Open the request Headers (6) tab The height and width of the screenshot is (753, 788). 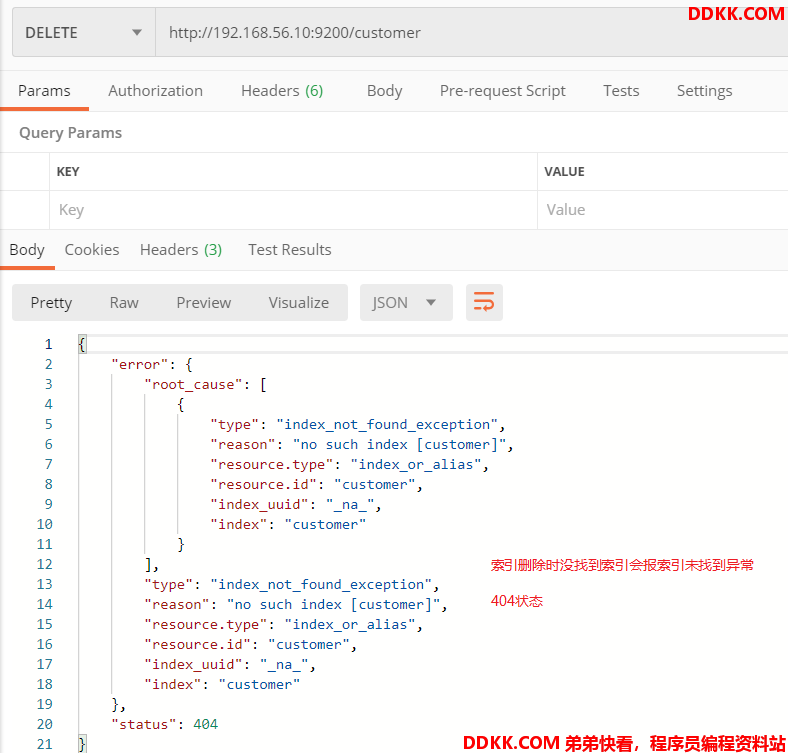coord(282,91)
